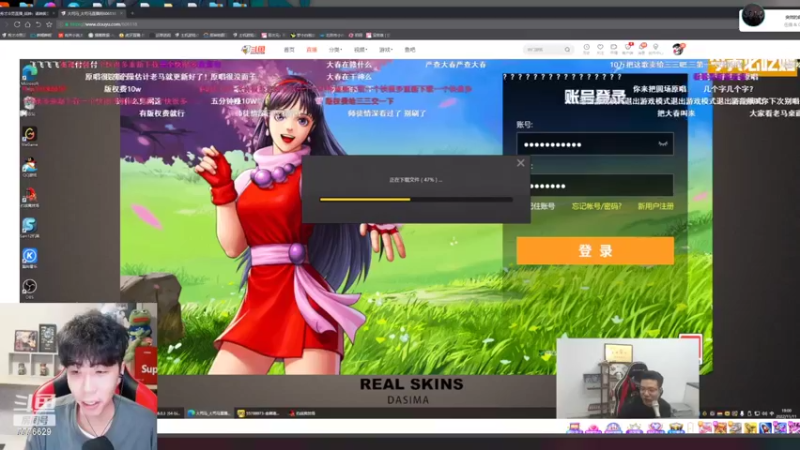Click the new user registration link
The height and width of the screenshot is (450, 800).
tap(655, 206)
